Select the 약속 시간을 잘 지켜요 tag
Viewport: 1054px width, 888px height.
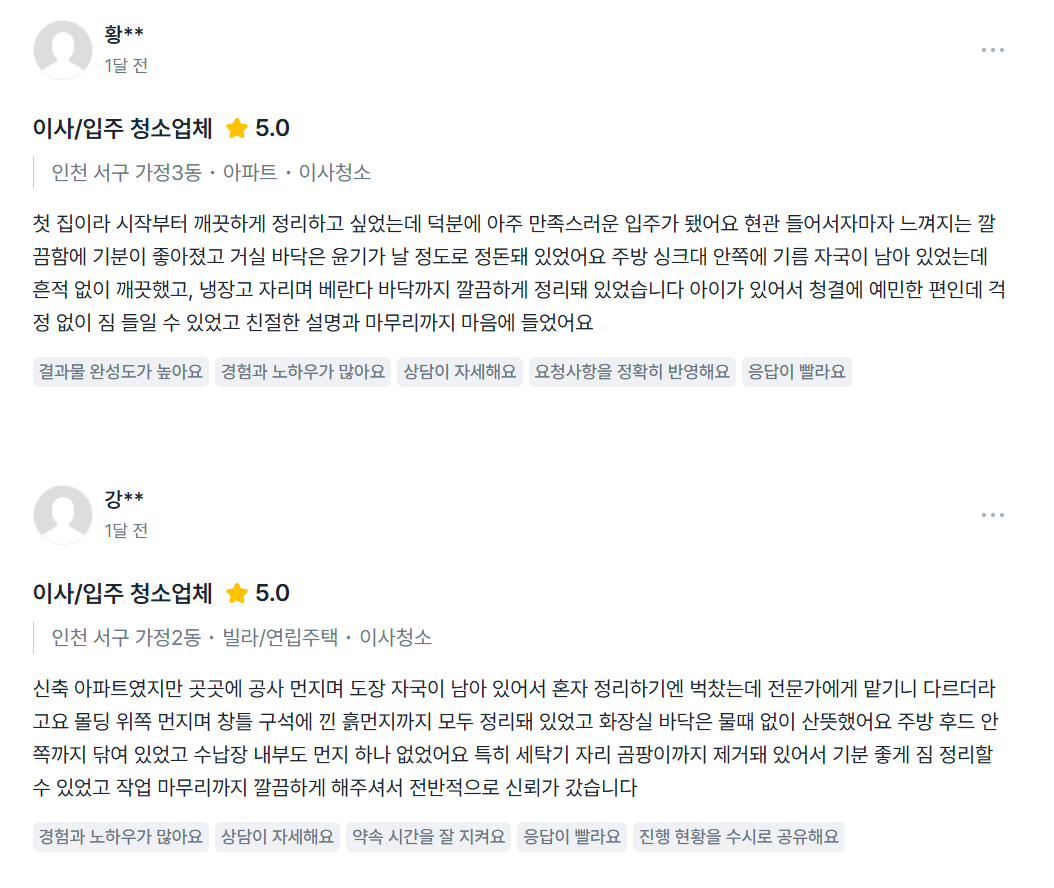pyautogui.click(x=428, y=836)
